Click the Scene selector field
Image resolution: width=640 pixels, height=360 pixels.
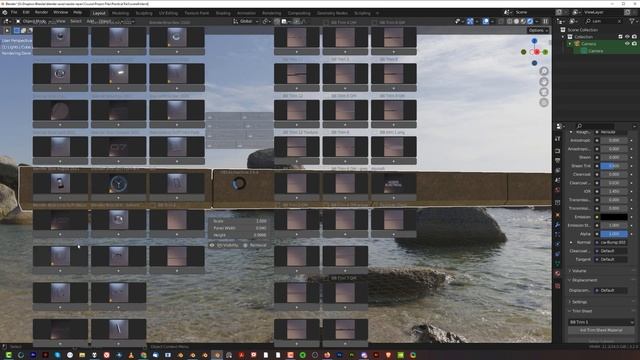click(531, 13)
